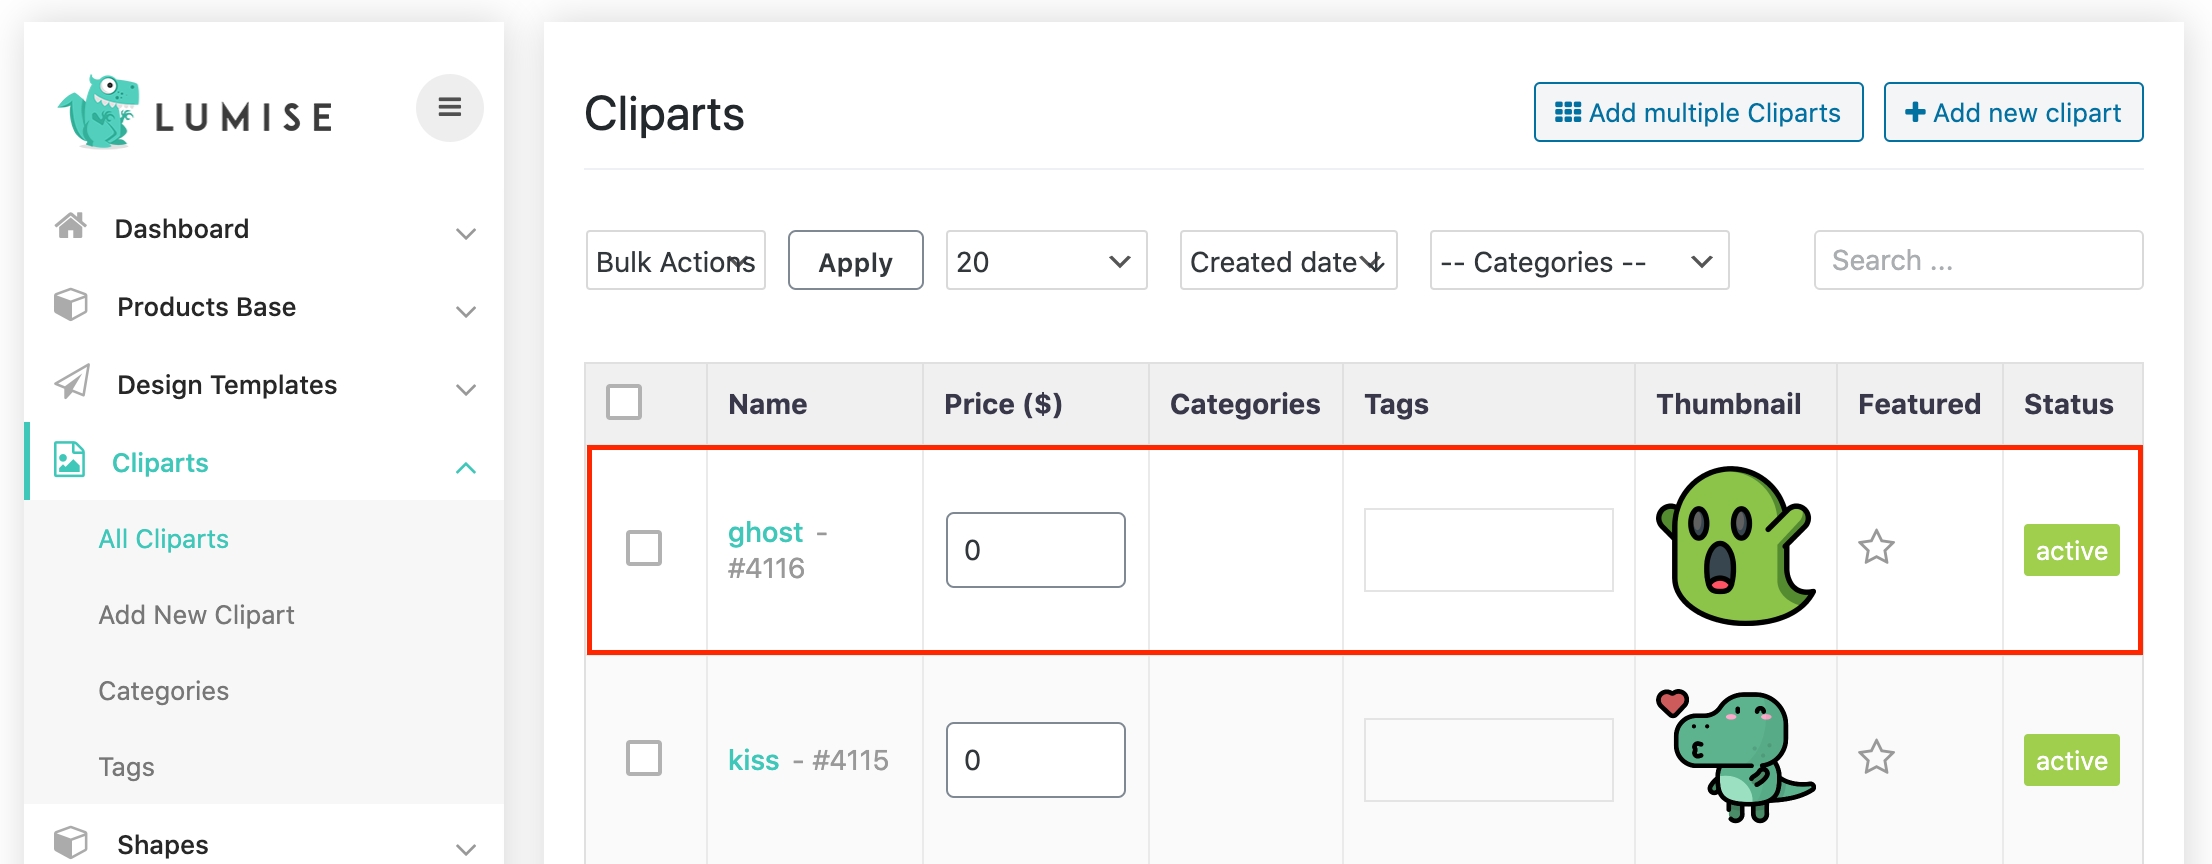Click the Design Templates paper plane icon
This screenshot has width=2212, height=864.
(71, 383)
